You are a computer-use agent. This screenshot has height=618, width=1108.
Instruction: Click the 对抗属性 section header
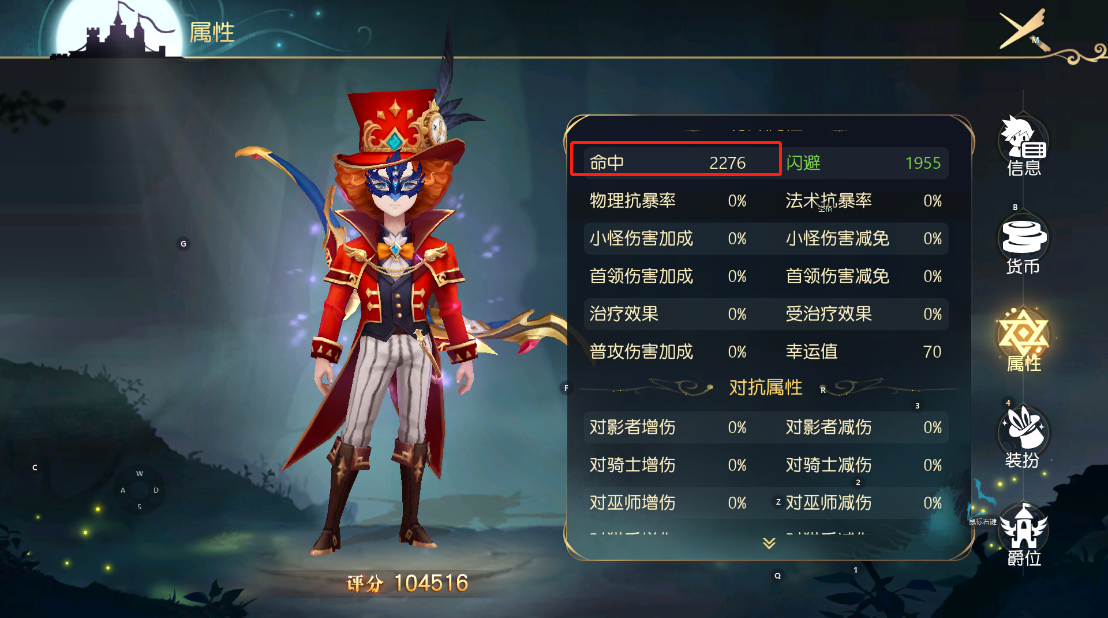pos(766,387)
